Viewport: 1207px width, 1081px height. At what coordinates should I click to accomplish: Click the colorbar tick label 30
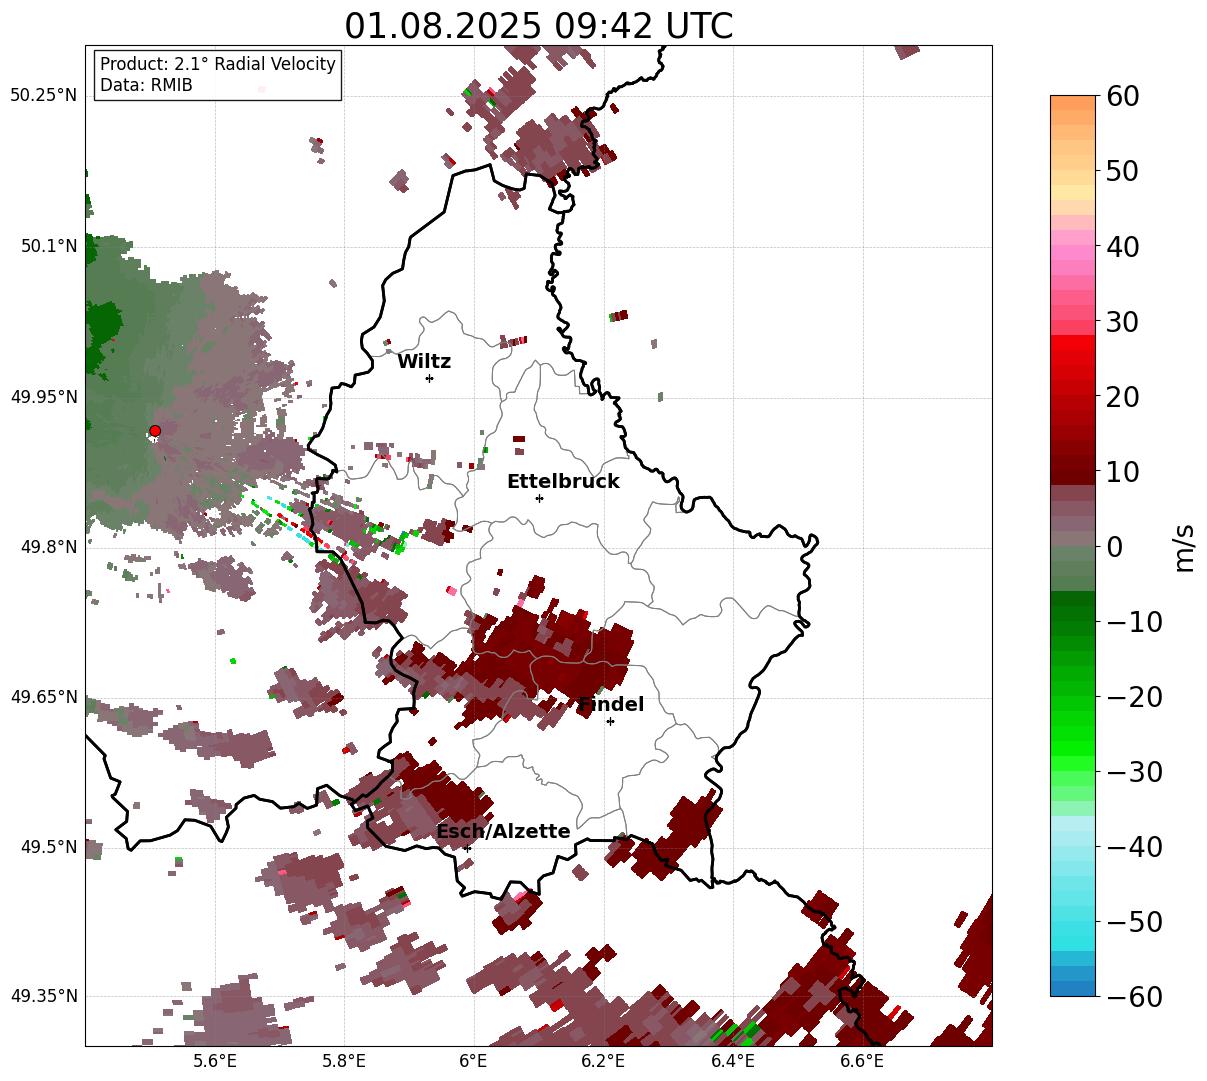click(1124, 322)
